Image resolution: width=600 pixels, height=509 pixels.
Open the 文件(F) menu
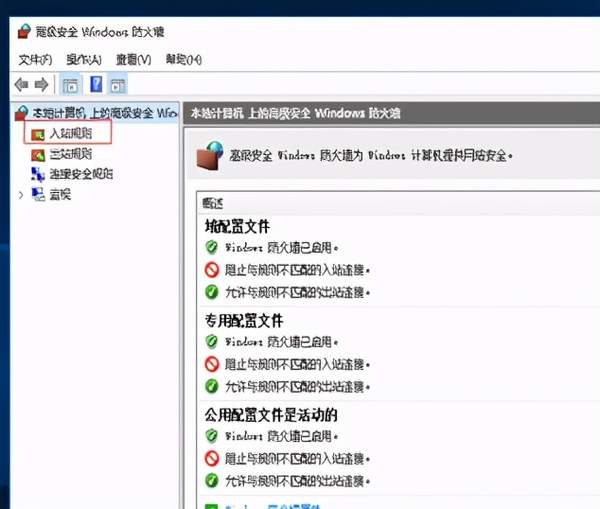point(35,60)
